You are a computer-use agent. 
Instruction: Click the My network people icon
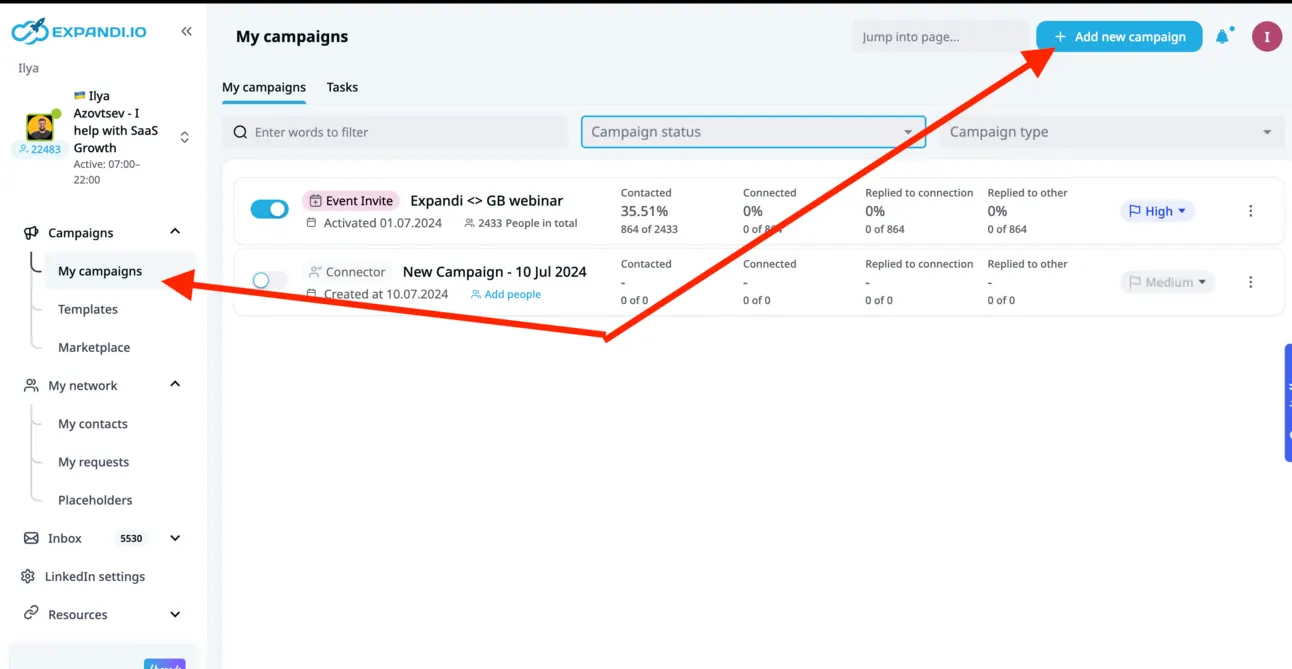[x=31, y=385]
